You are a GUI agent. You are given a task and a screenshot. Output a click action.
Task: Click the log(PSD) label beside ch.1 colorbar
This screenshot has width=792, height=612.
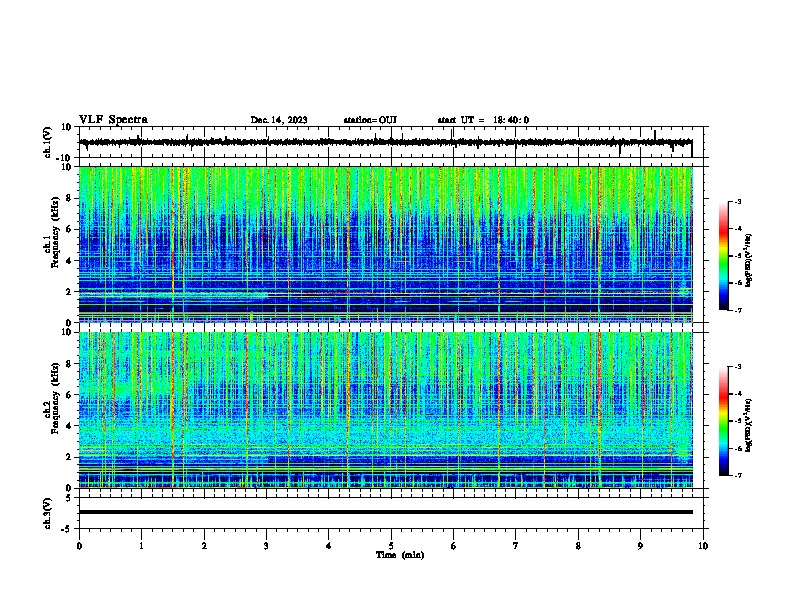[749, 261]
